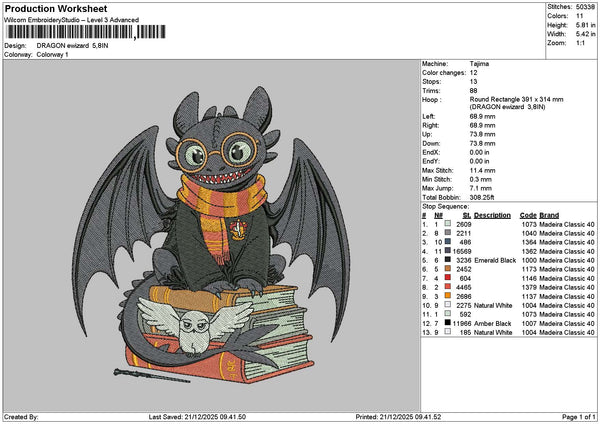600x424 pixels.
Task: Select the Width value '5.42 in'
Action: click(585, 34)
